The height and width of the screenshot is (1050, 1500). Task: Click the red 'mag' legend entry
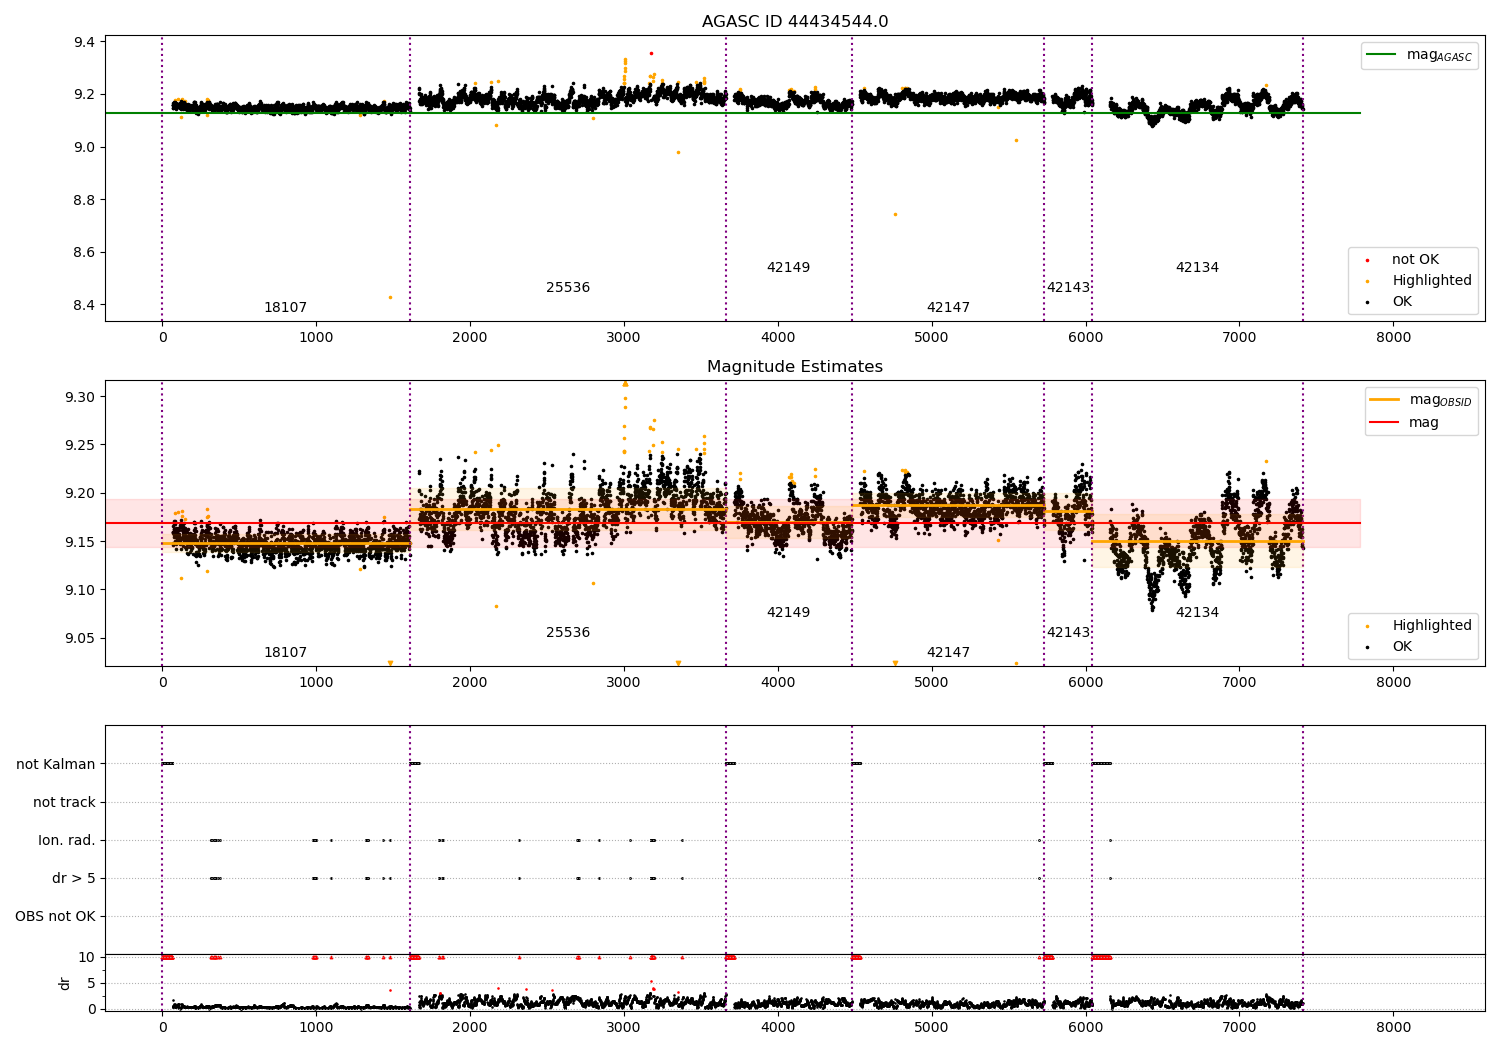coord(1424,423)
